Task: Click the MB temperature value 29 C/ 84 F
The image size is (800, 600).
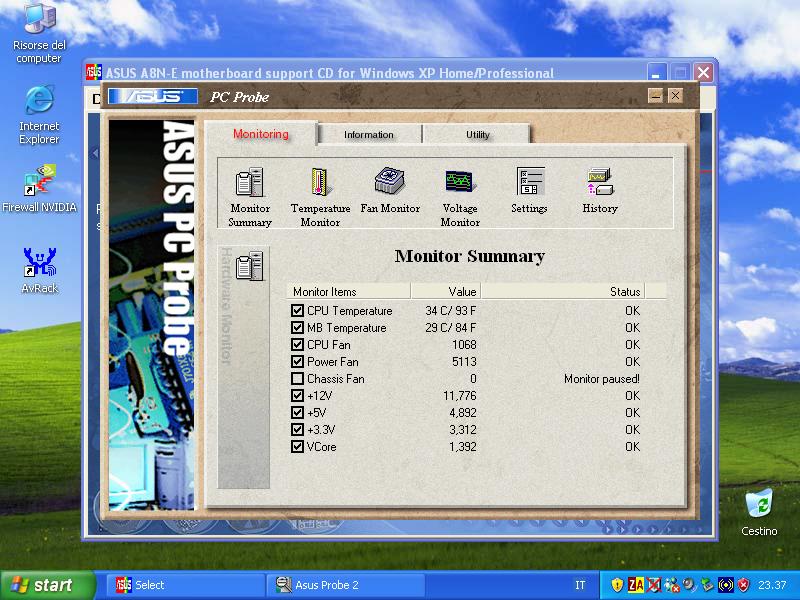Action: coord(451,328)
